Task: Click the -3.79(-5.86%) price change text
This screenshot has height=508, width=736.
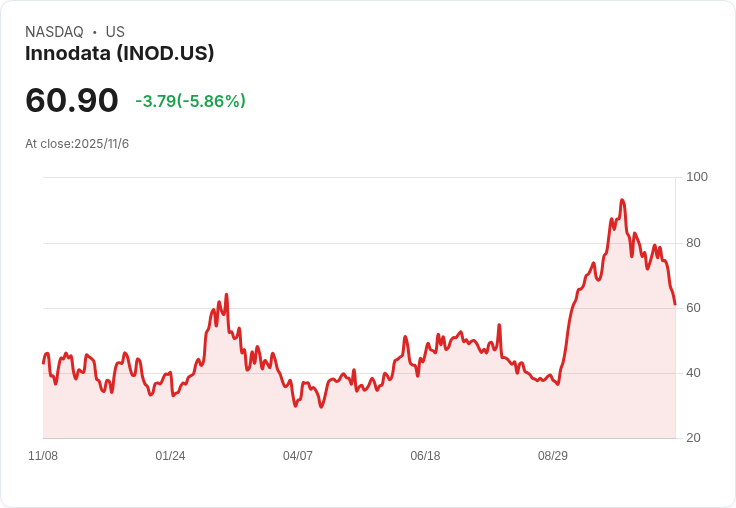Action: (x=190, y=101)
